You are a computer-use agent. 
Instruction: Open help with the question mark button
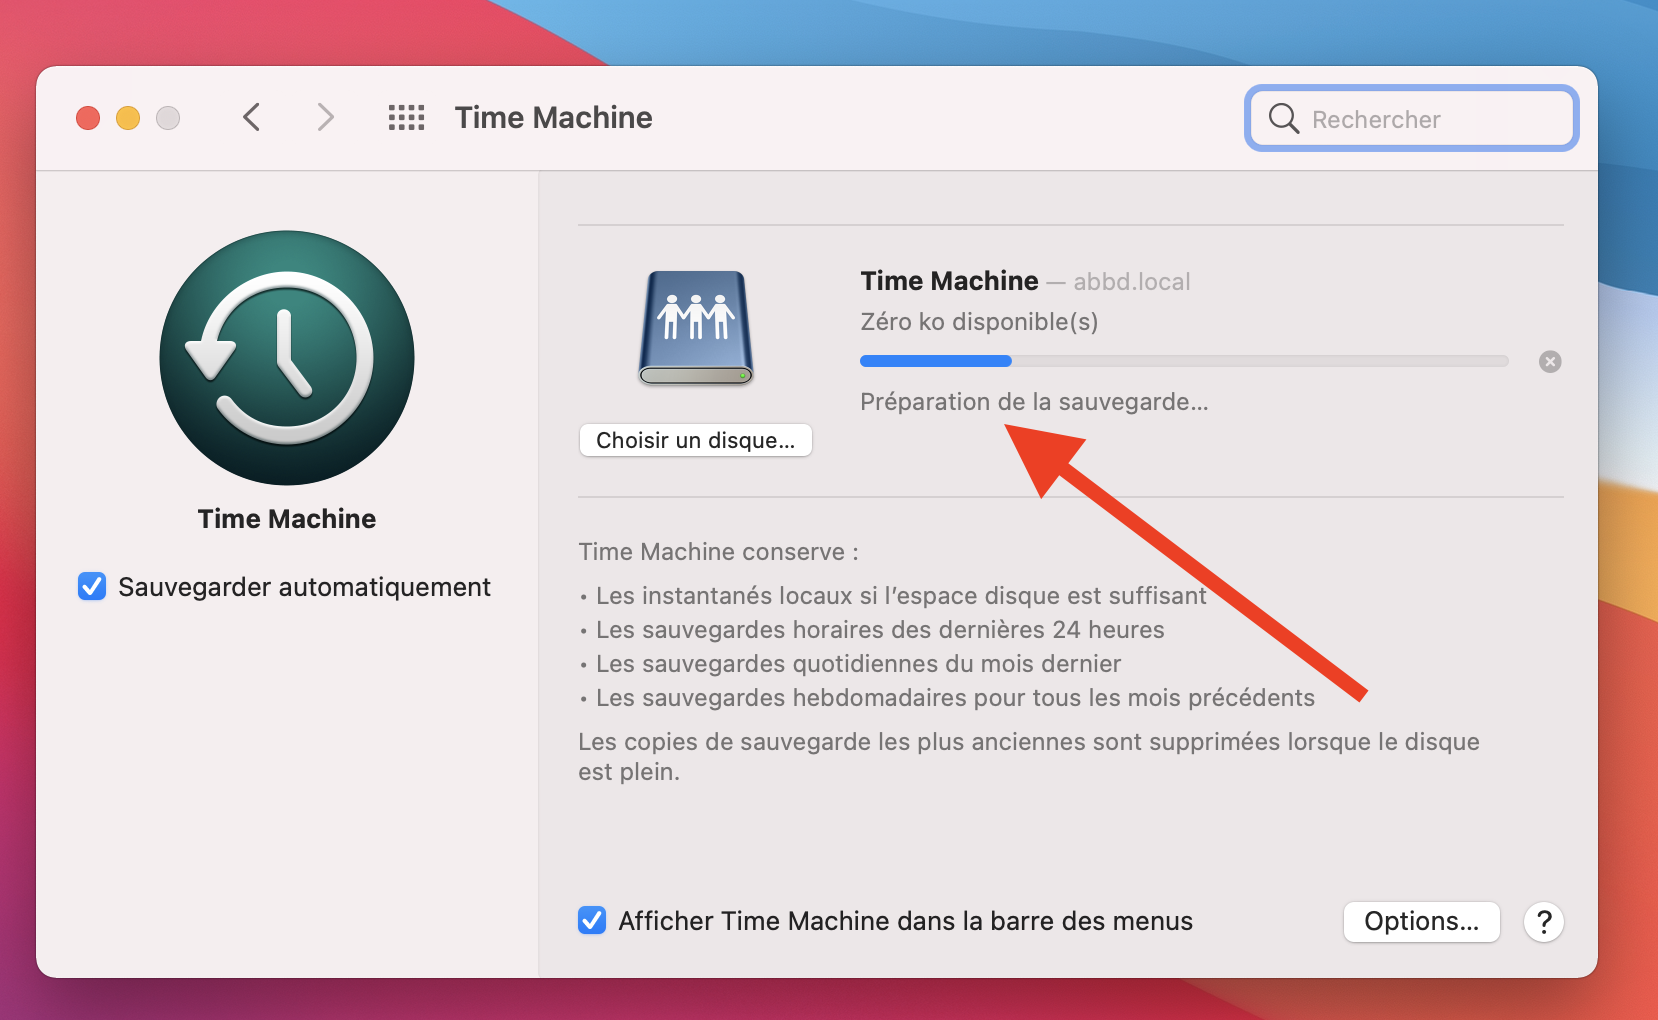point(1543,921)
